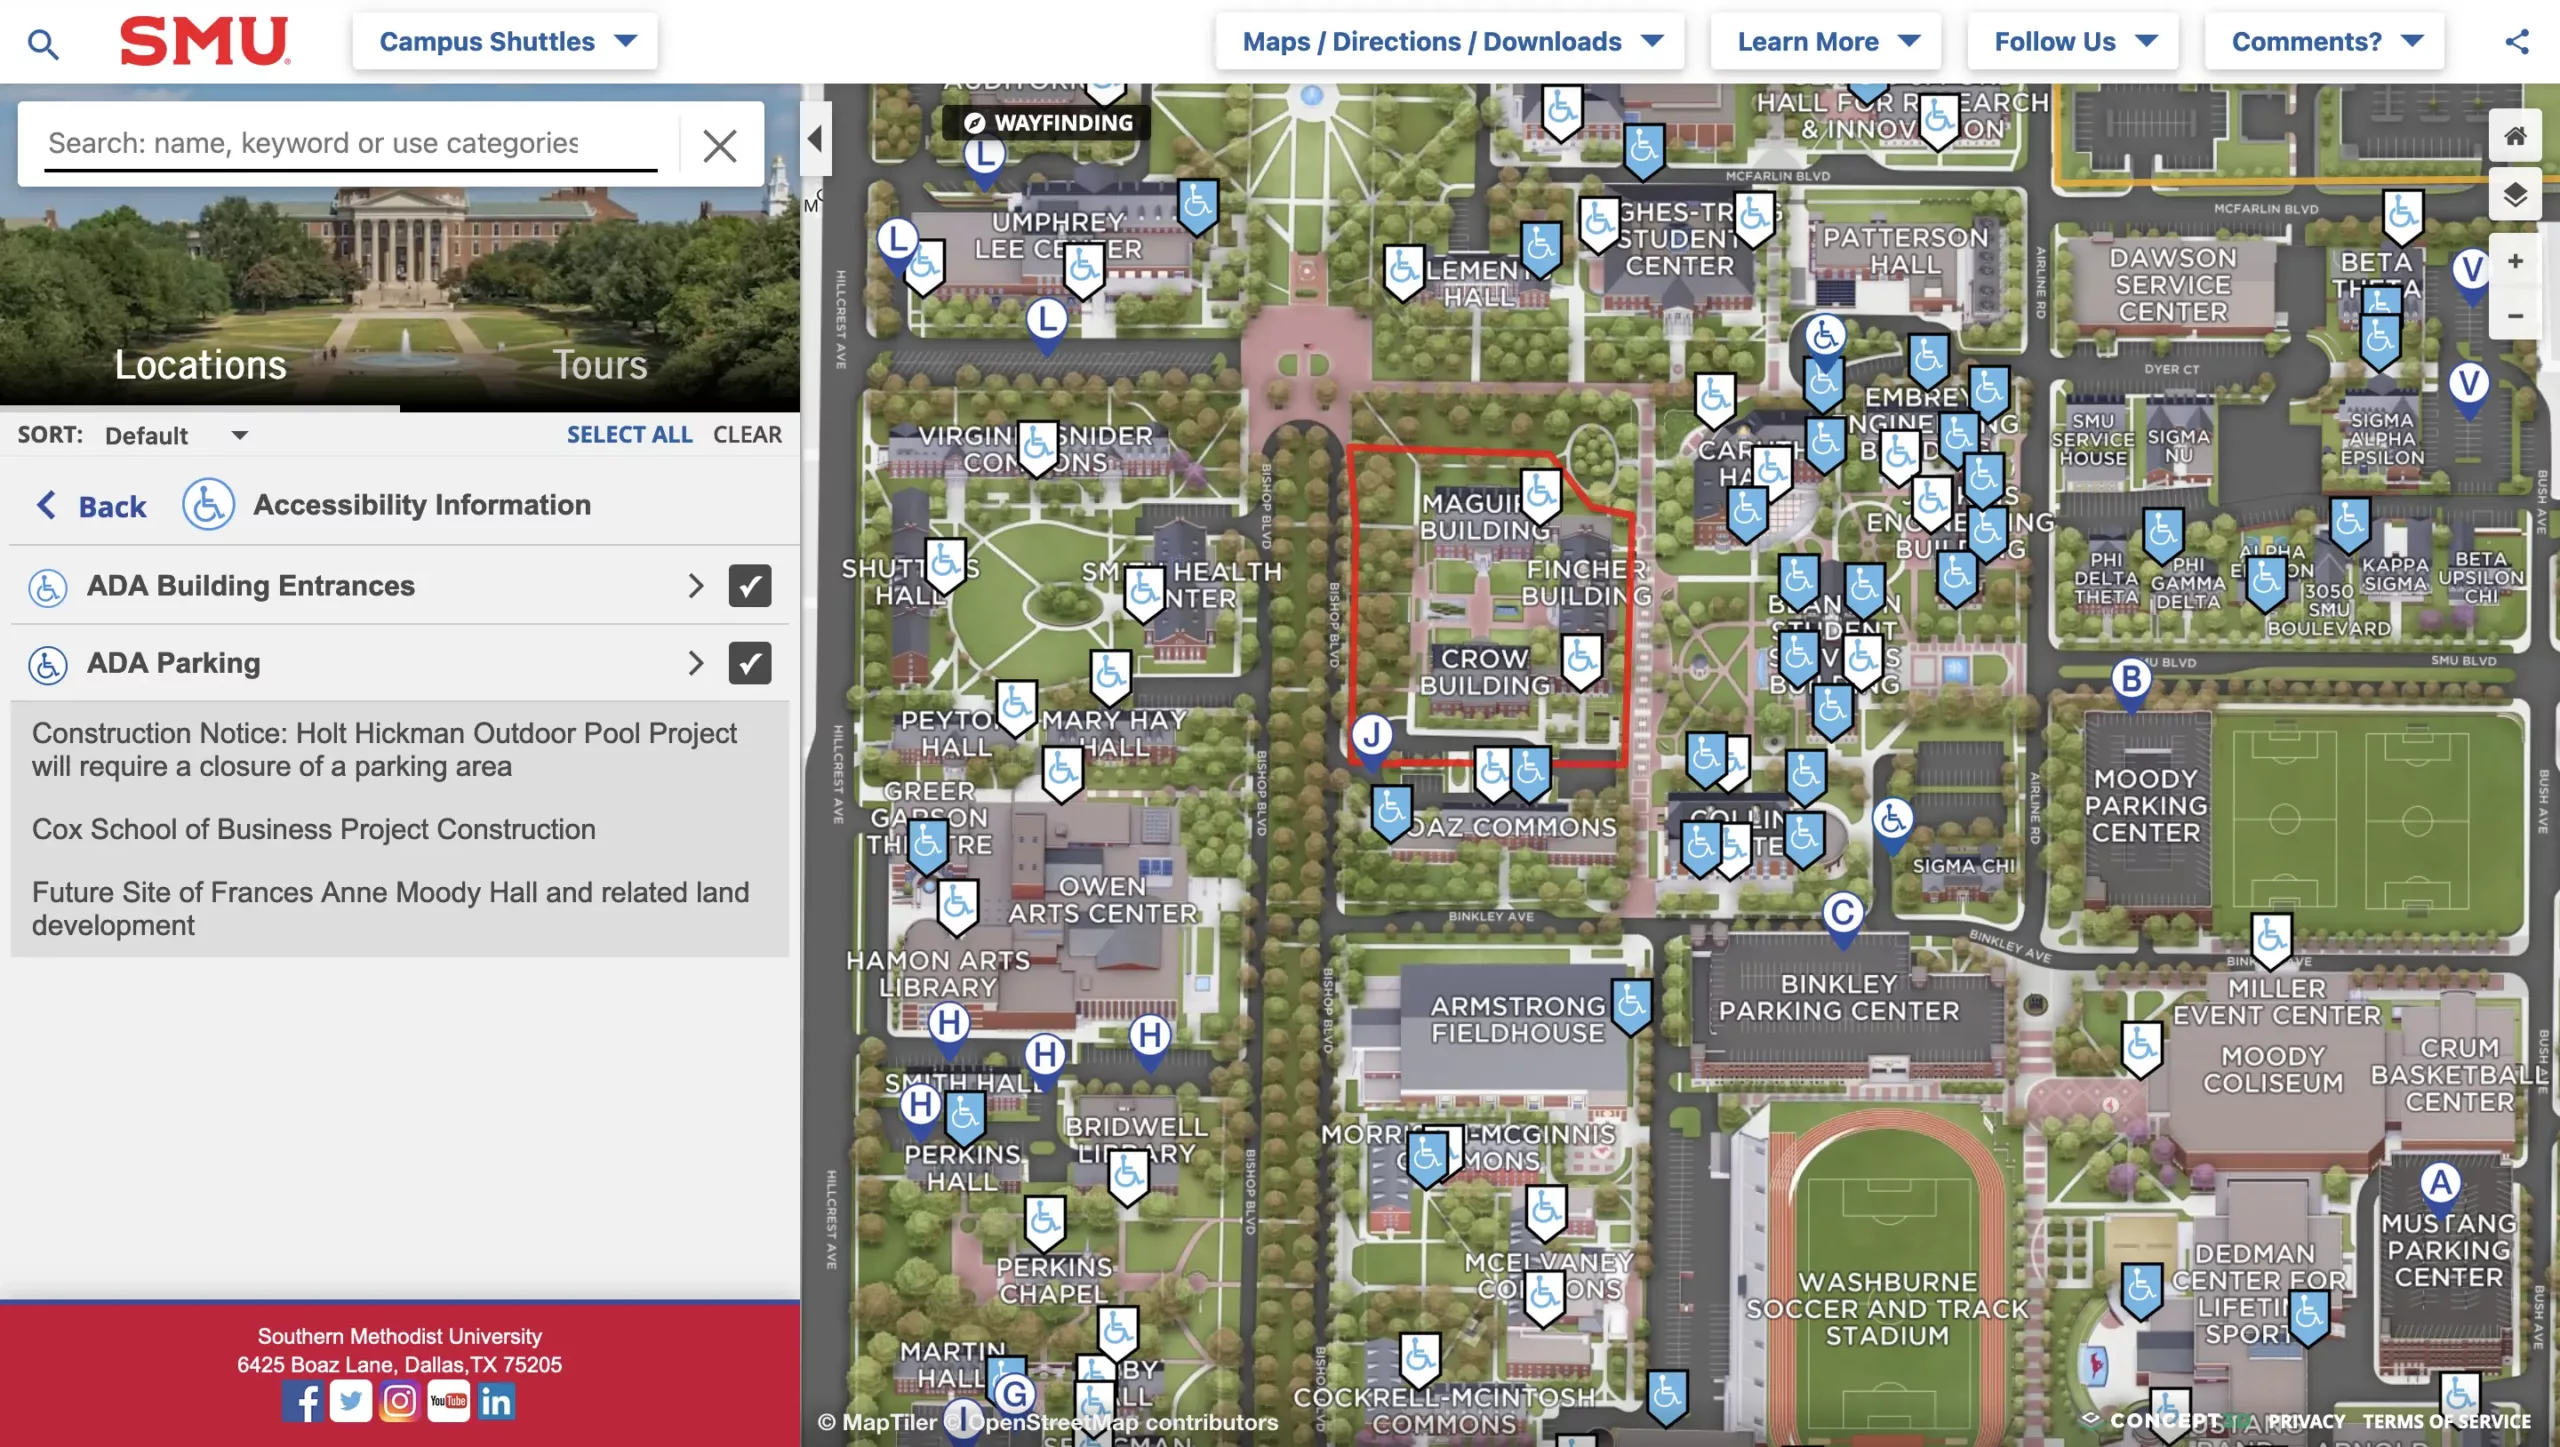The height and width of the screenshot is (1447, 2560).
Task: Uncheck the ADA Parking checkbox
Action: pos(750,663)
